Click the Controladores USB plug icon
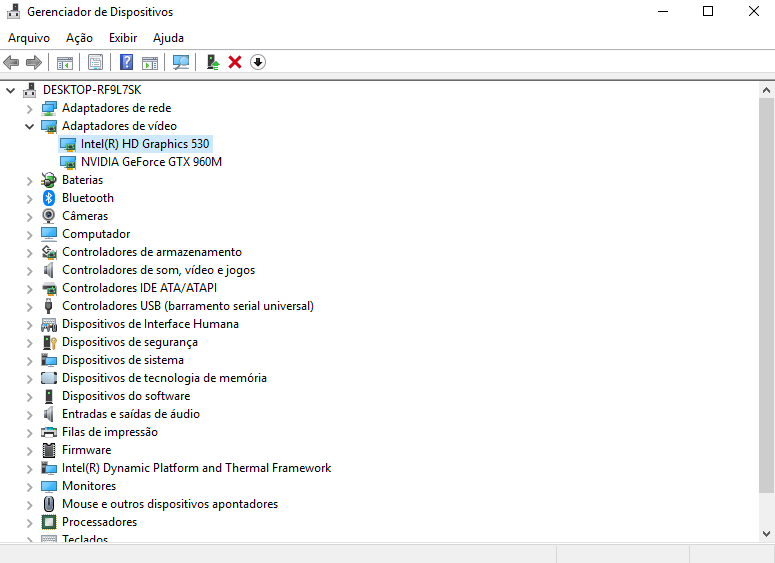 click(x=48, y=306)
